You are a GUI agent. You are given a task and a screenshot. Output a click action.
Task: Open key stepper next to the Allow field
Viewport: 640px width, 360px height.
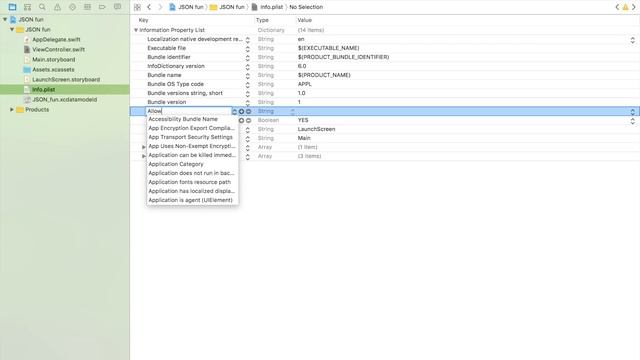coord(234,111)
